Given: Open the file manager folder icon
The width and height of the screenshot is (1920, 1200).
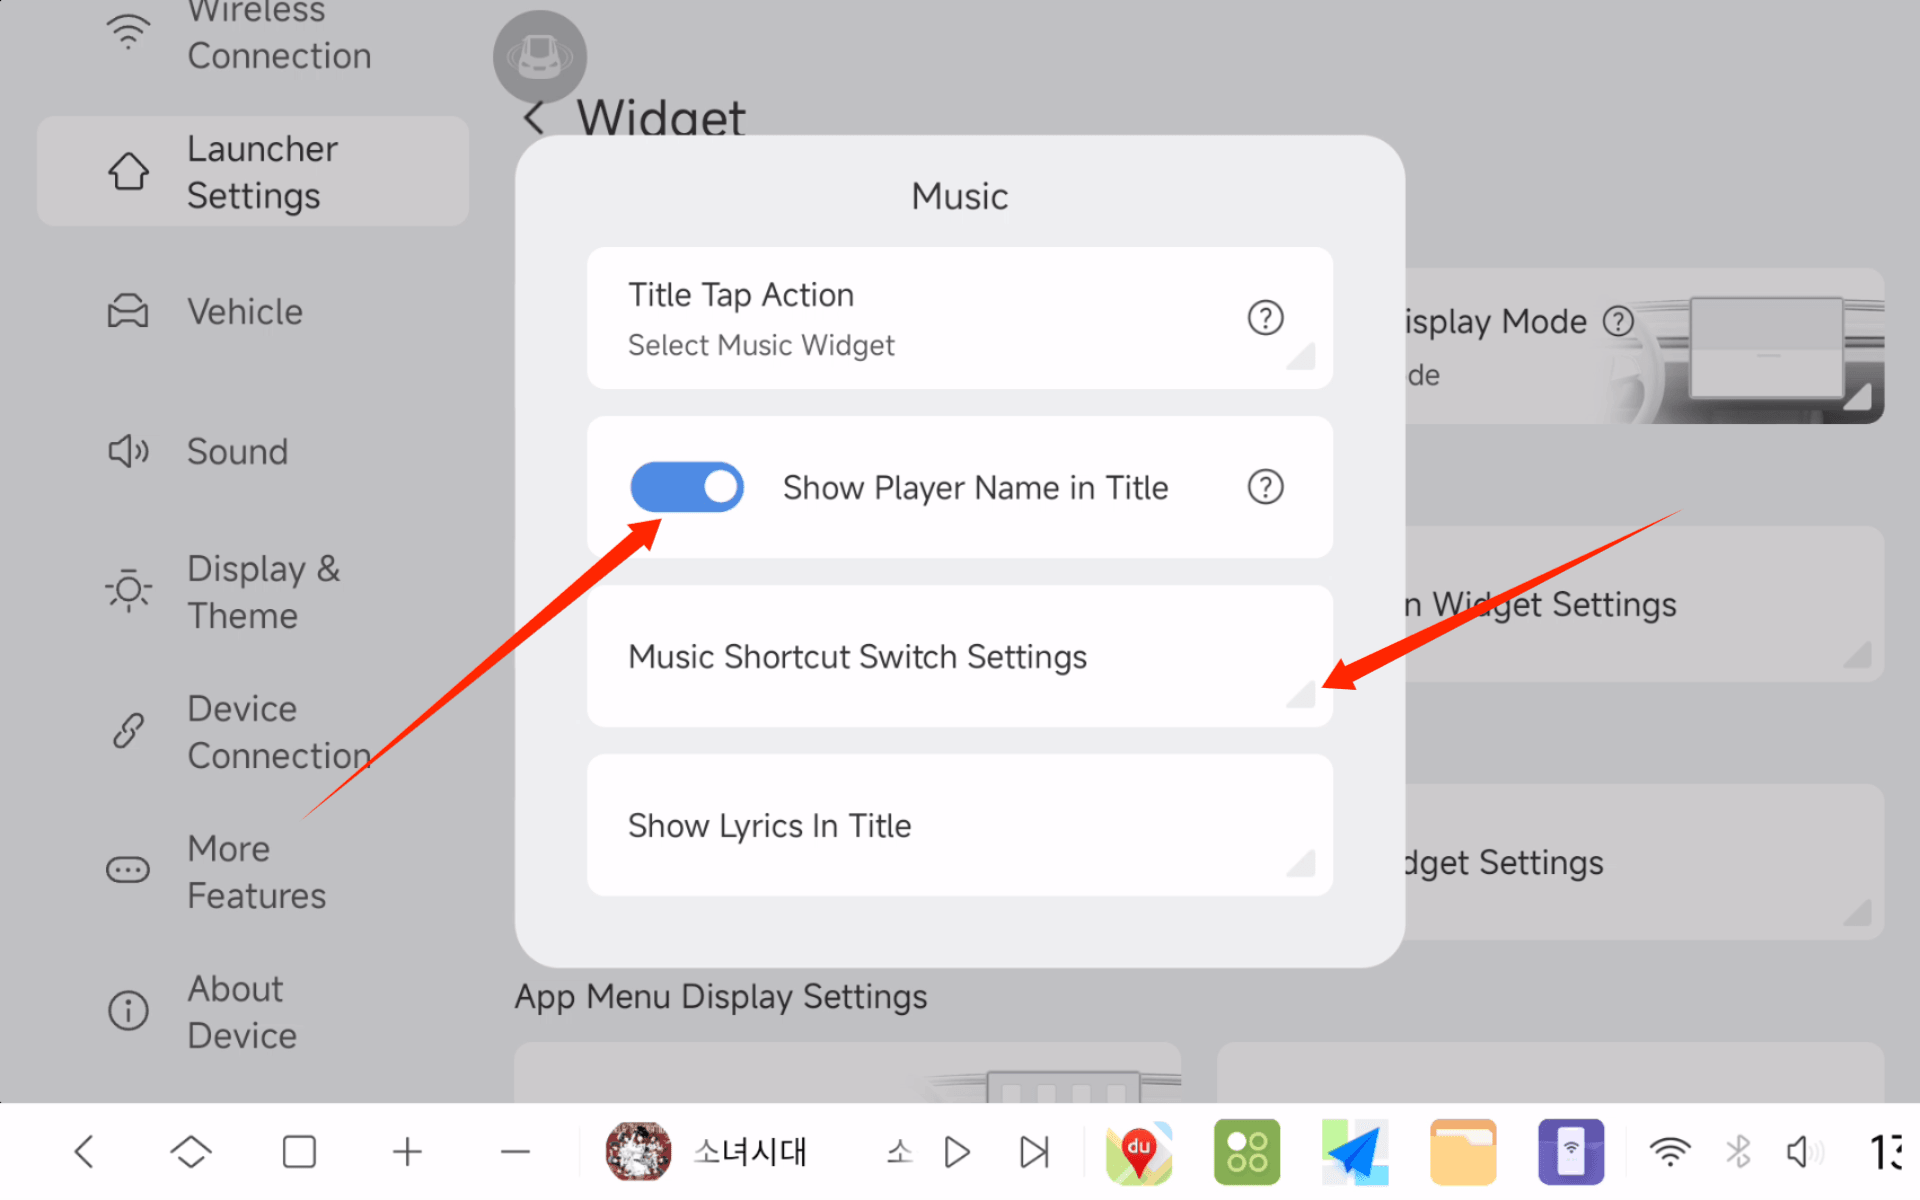Looking at the screenshot, I should click(x=1463, y=1152).
